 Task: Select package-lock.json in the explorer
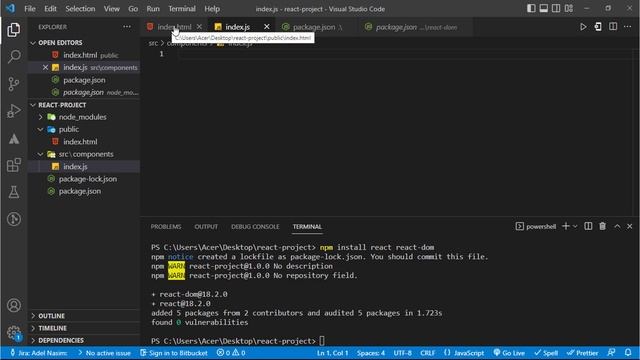pos(84,179)
